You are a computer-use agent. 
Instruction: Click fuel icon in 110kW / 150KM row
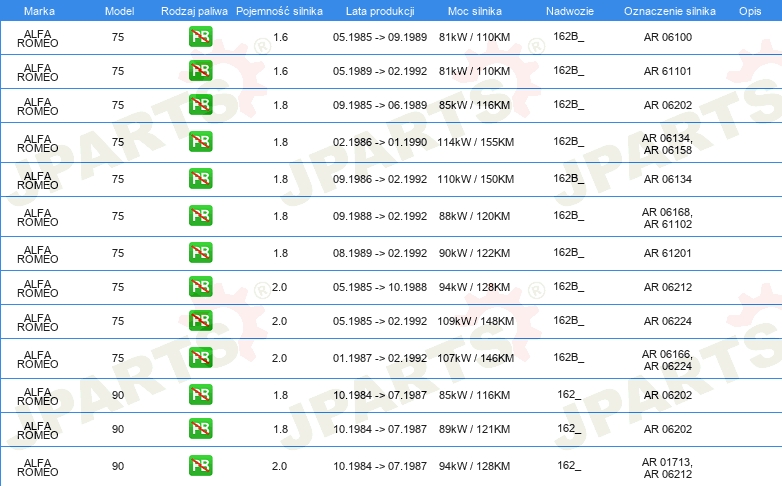200,178
